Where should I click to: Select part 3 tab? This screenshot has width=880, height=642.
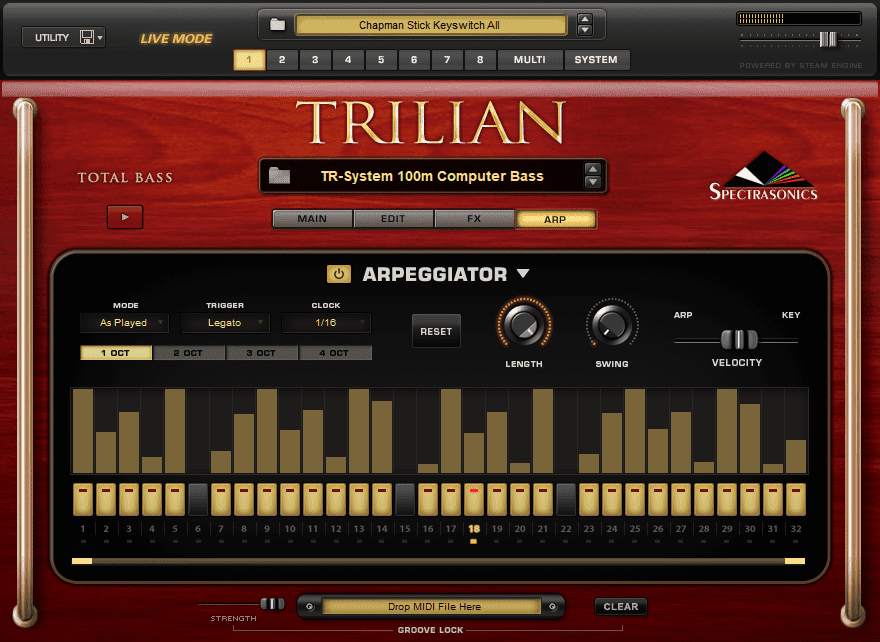[315, 59]
